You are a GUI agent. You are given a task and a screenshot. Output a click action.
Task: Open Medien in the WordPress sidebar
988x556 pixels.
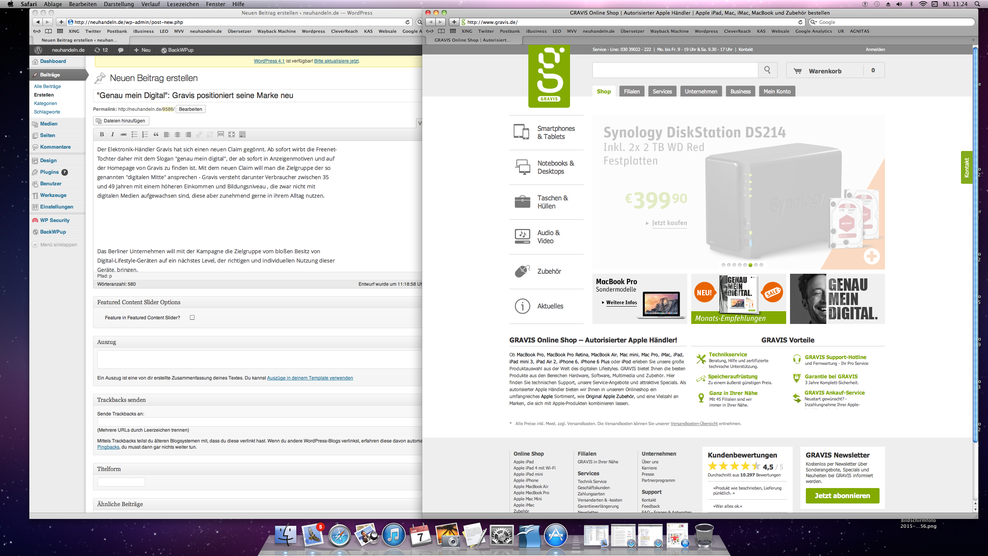tap(49, 124)
